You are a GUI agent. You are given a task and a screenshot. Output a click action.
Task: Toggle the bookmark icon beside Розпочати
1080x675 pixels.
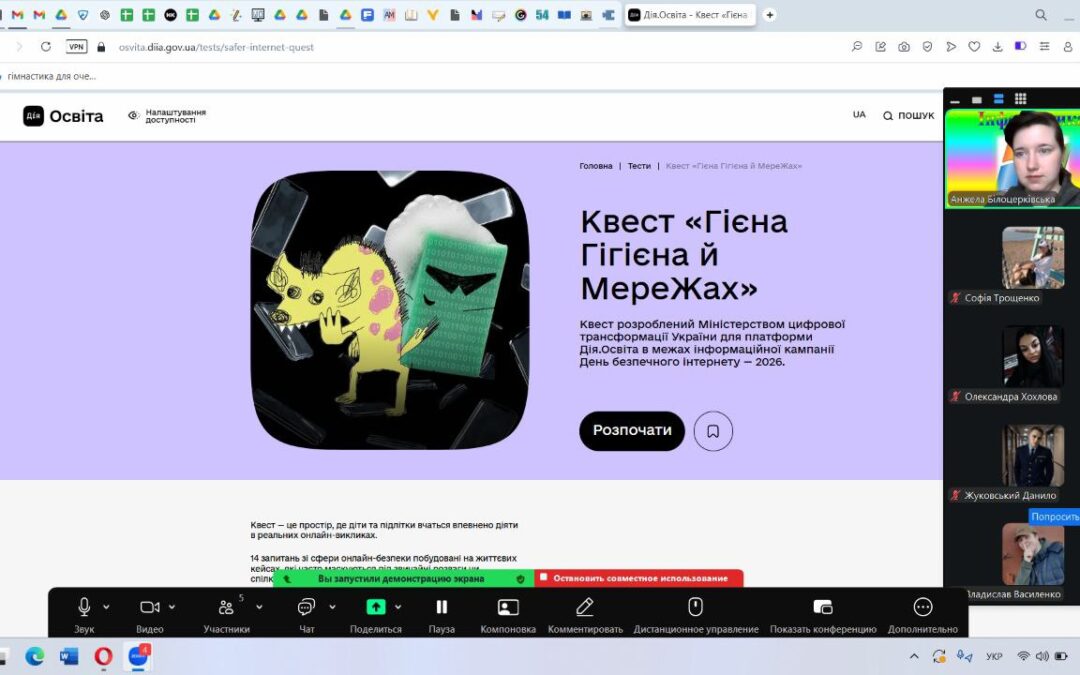tap(713, 431)
